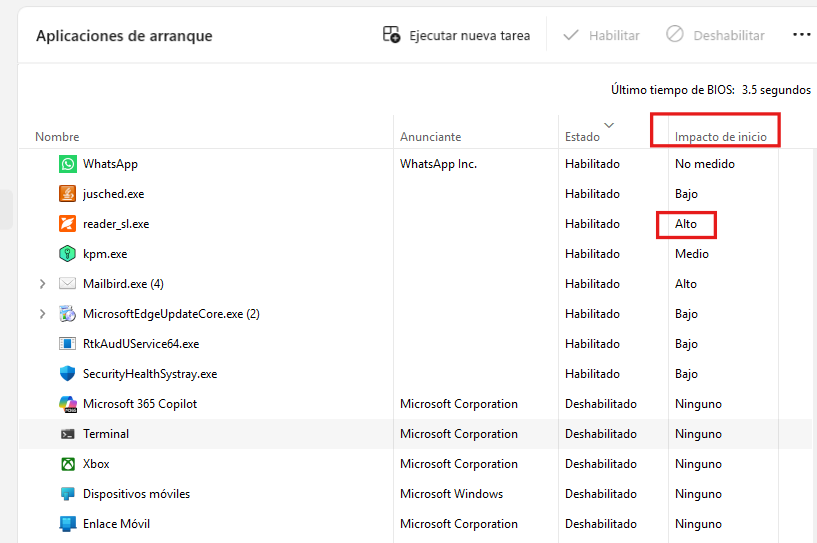Click the Aplicaciones de arranque title
The width and height of the screenshot is (817, 543).
point(124,35)
